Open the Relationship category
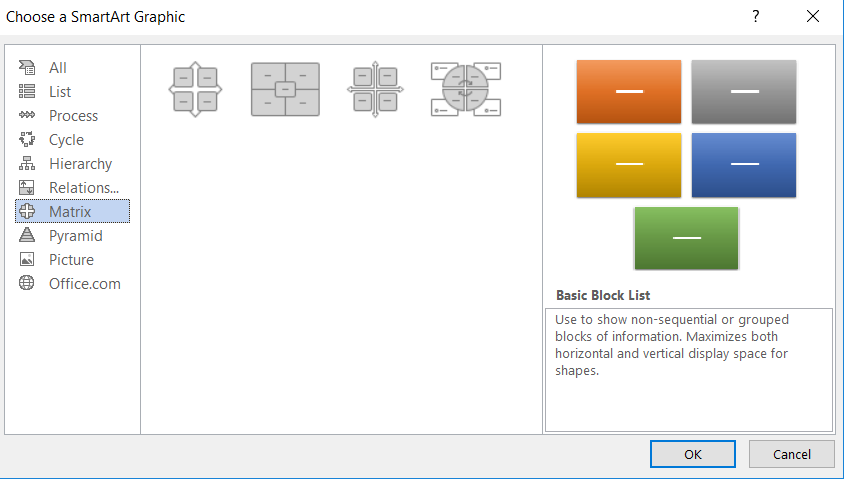 coord(83,188)
